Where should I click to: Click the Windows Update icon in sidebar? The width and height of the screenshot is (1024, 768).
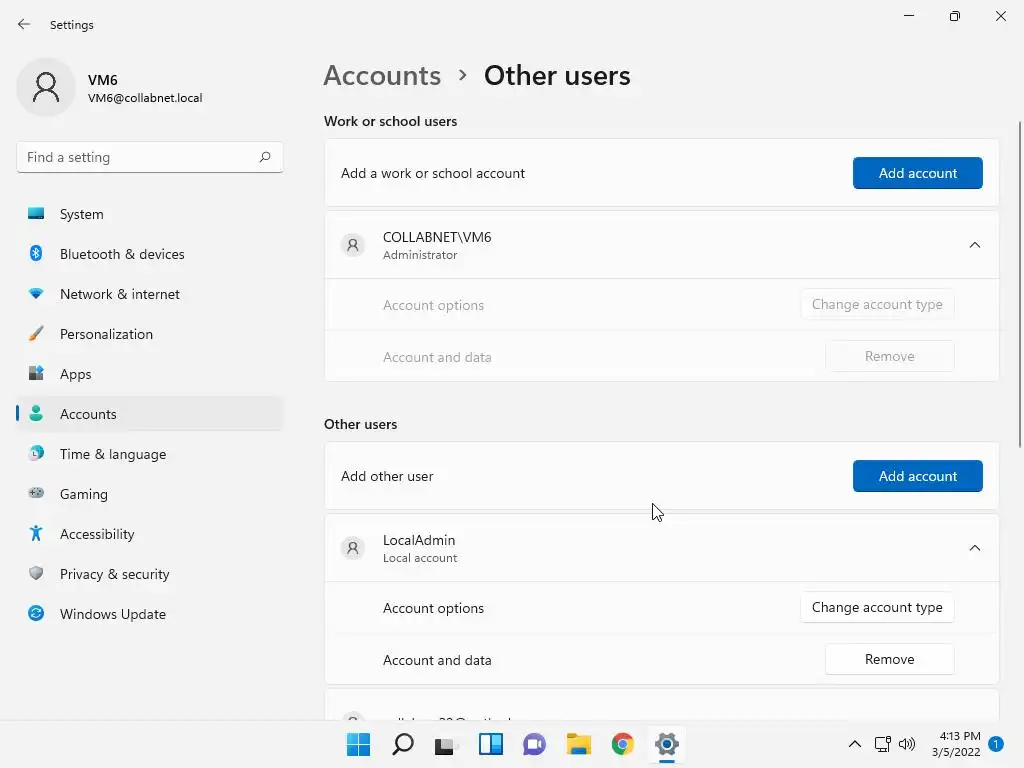tap(36, 614)
